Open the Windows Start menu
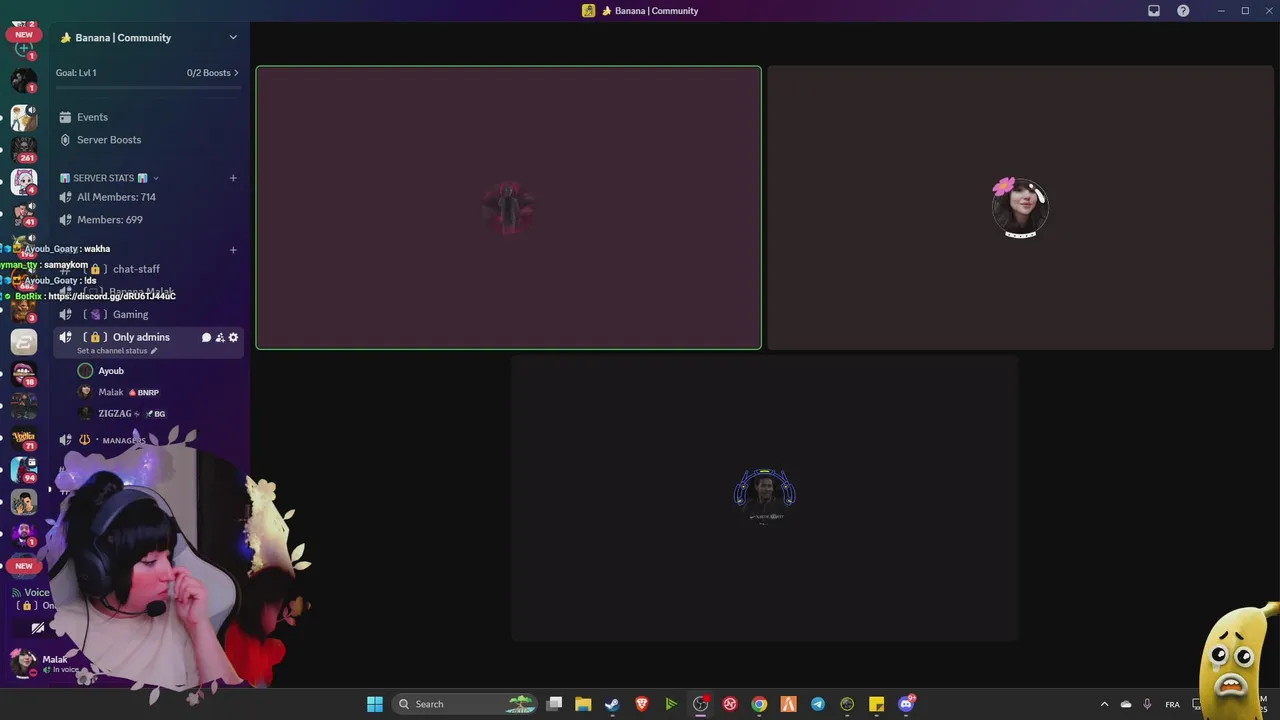Screen dimensions: 1280x720 (x=375, y=704)
